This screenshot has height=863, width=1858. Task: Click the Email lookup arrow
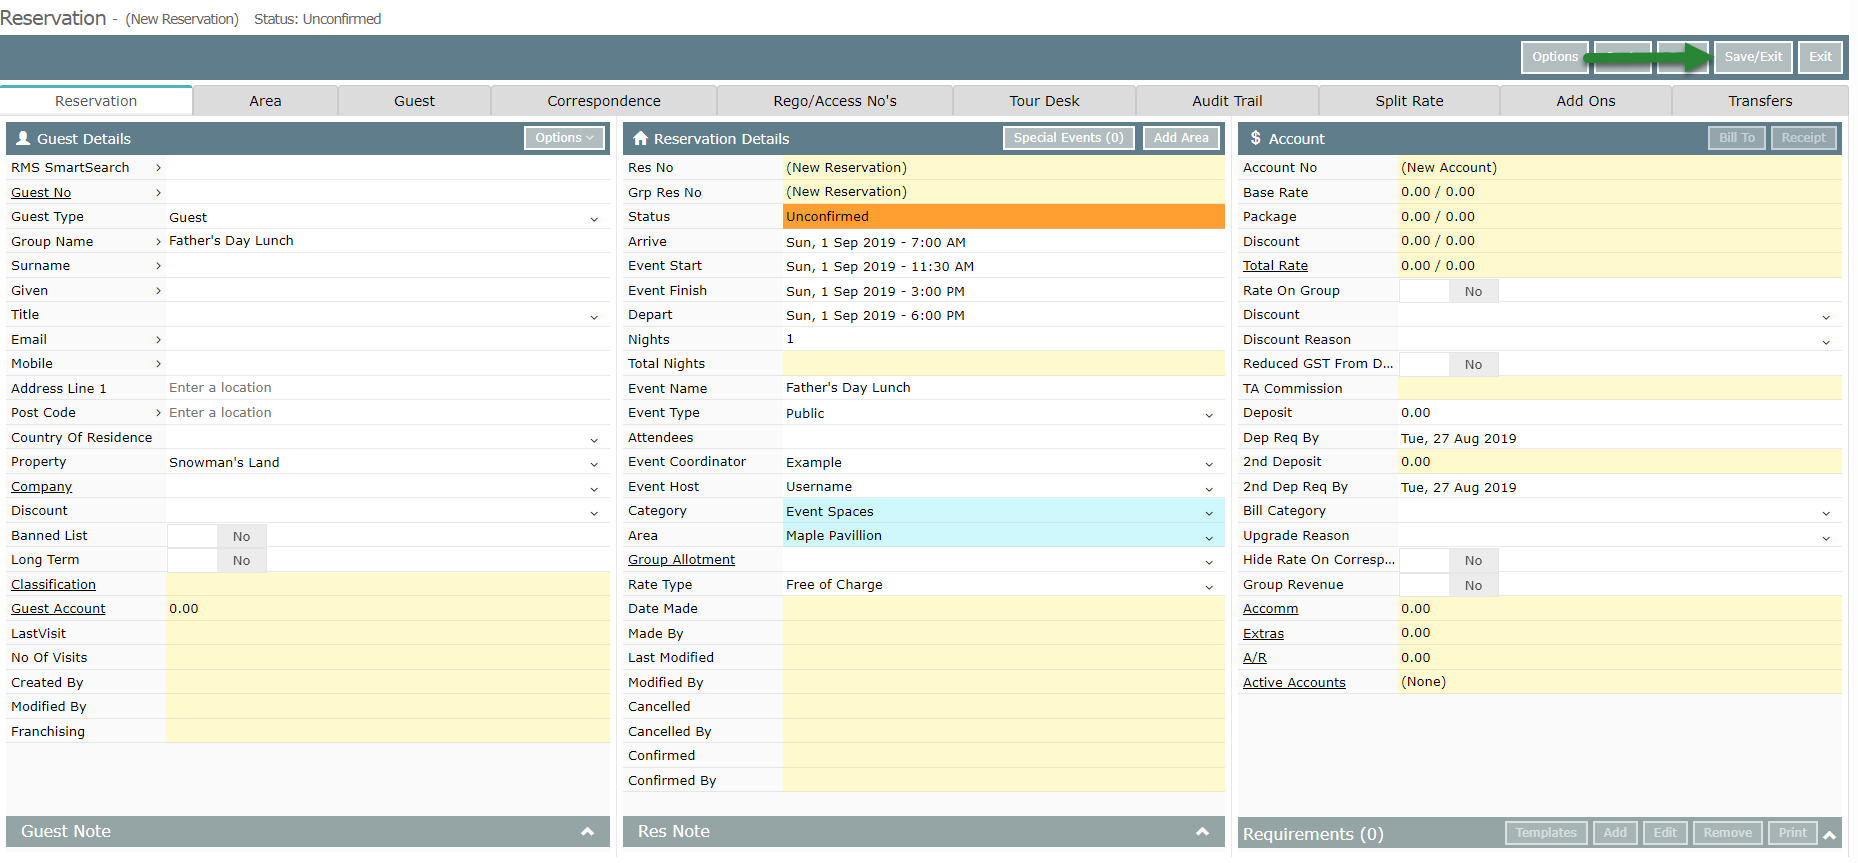tap(158, 340)
